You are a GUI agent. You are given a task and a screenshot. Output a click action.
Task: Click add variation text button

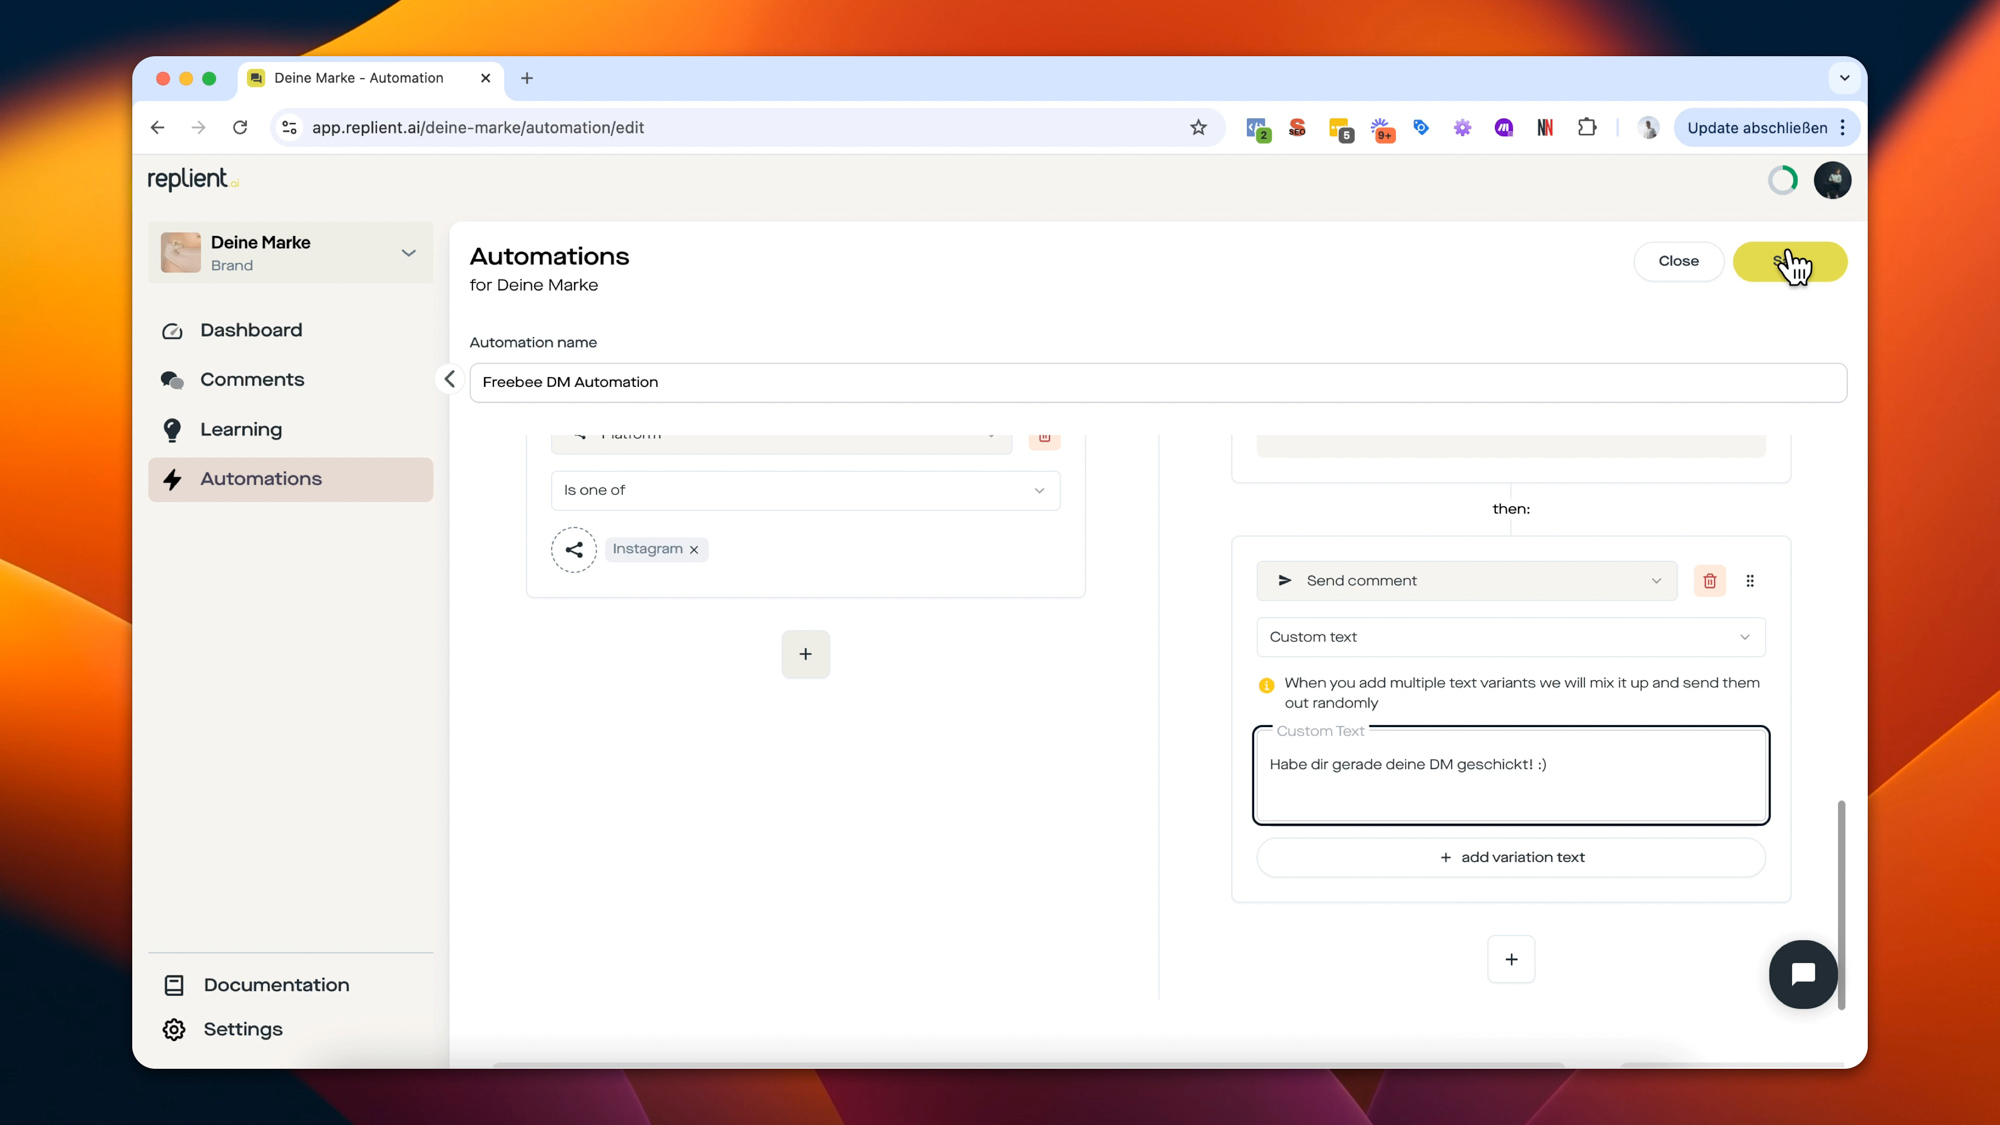point(1510,857)
